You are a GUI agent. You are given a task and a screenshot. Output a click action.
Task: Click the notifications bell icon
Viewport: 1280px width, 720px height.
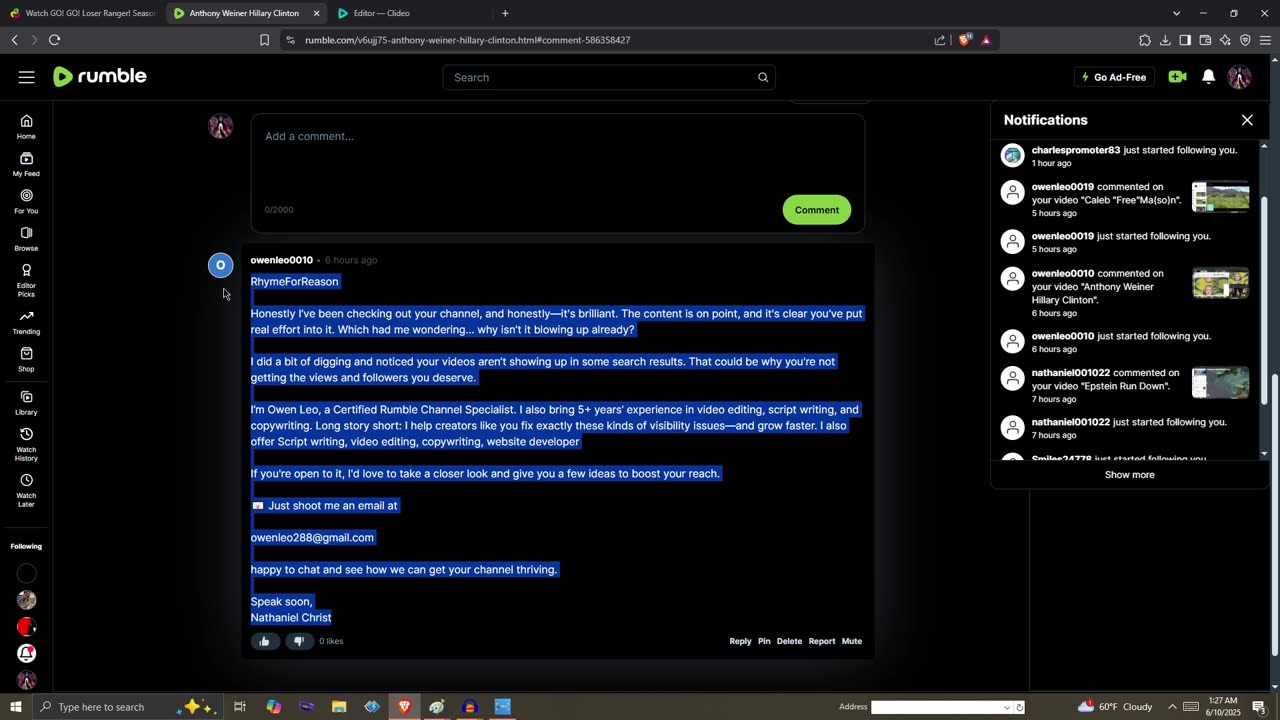coord(1208,77)
